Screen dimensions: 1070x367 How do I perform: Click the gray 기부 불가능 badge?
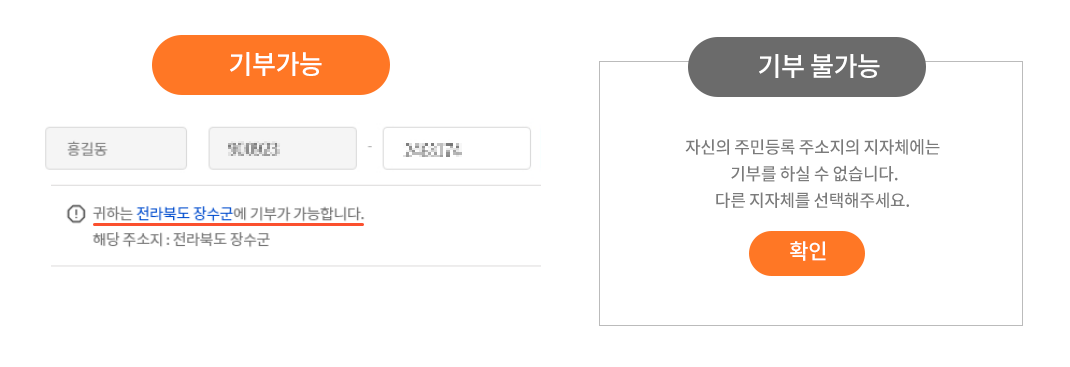coord(807,67)
